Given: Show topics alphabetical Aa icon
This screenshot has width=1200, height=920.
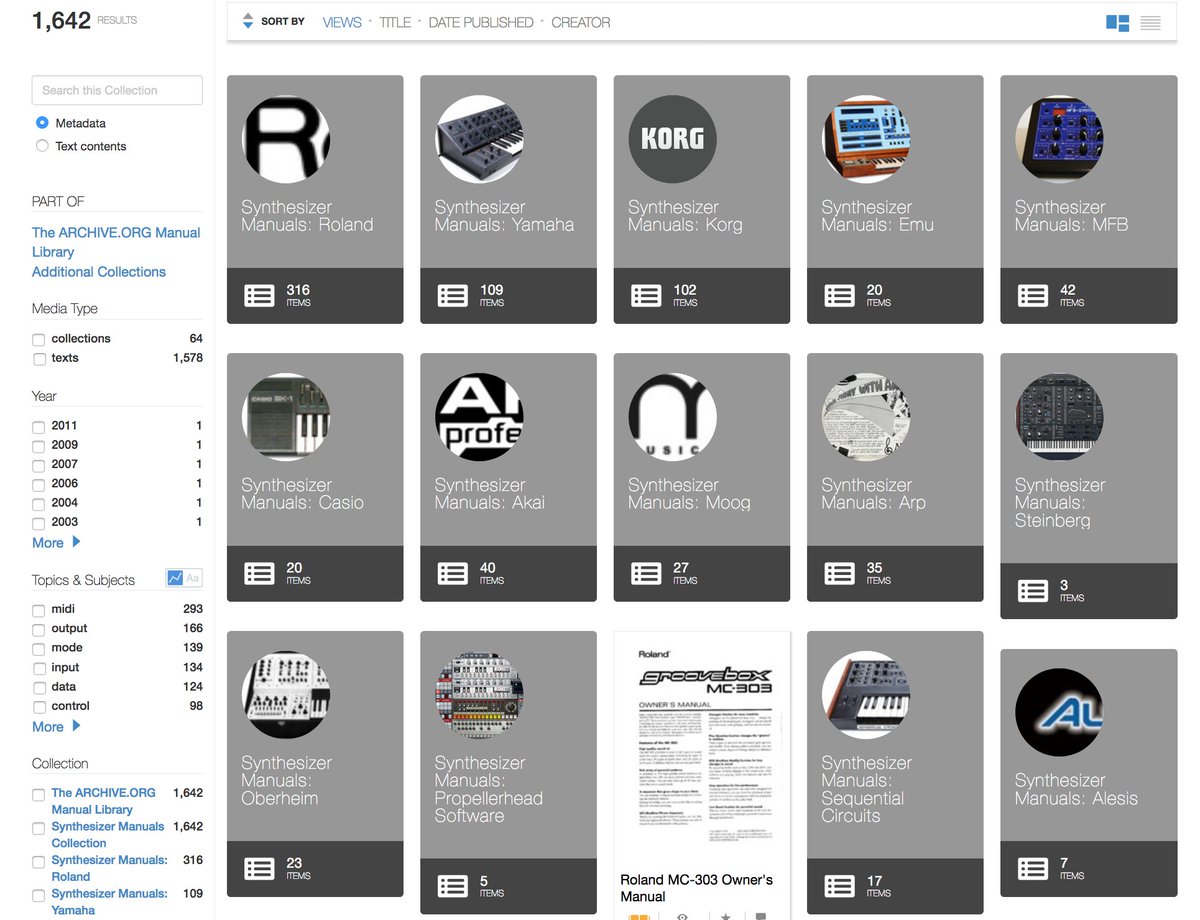Looking at the screenshot, I should [x=193, y=578].
